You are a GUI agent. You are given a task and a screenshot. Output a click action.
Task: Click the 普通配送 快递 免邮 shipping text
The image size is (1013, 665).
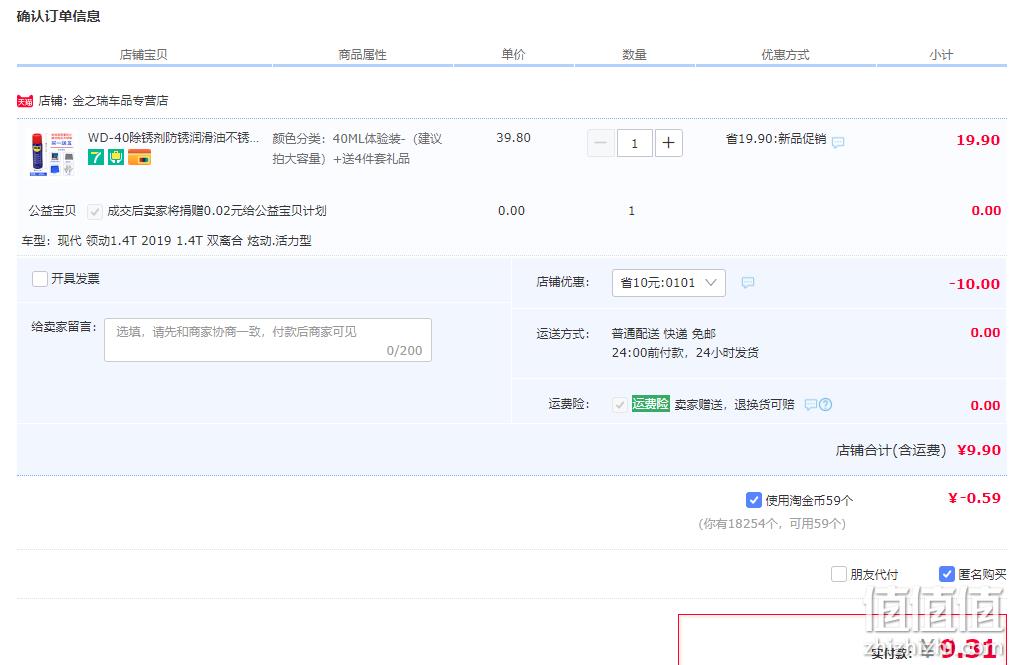[663, 334]
